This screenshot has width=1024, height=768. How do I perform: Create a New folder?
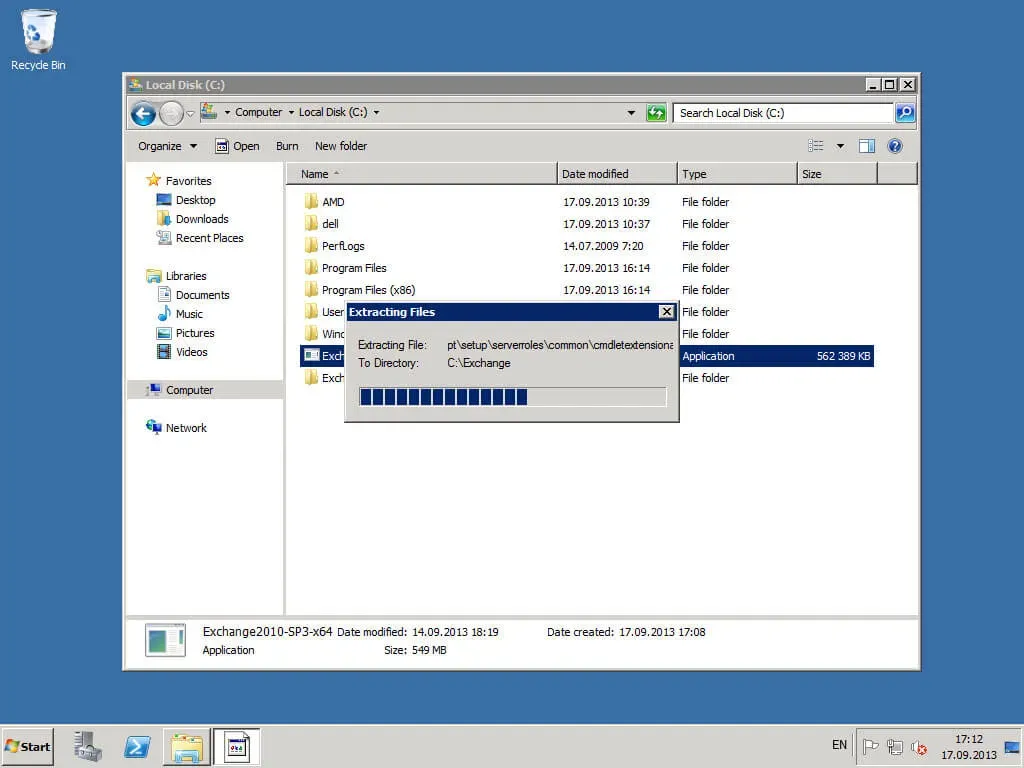341,146
